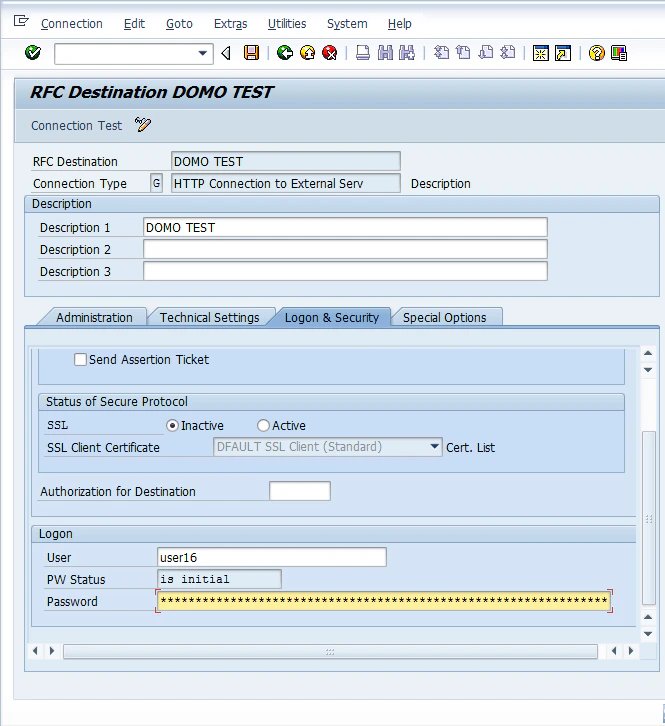This screenshot has width=665, height=726.
Task: Click the Authorization for Destination field
Action: [300, 491]
